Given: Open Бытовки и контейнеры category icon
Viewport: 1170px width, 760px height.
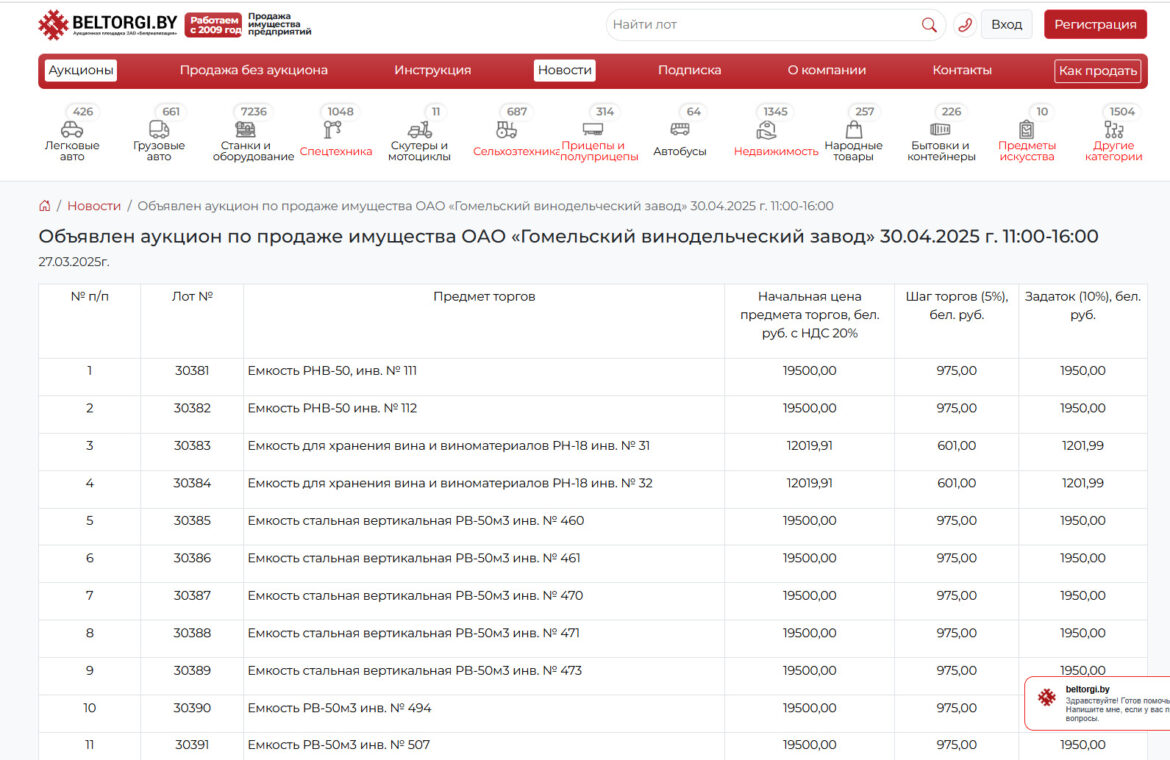Looking at the screenshot, I should coord(940,130).
